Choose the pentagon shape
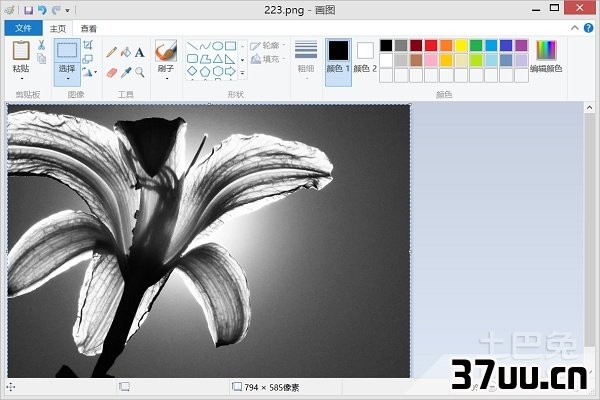The width and height of the screenshot is (600, 400). click(205, 71)
